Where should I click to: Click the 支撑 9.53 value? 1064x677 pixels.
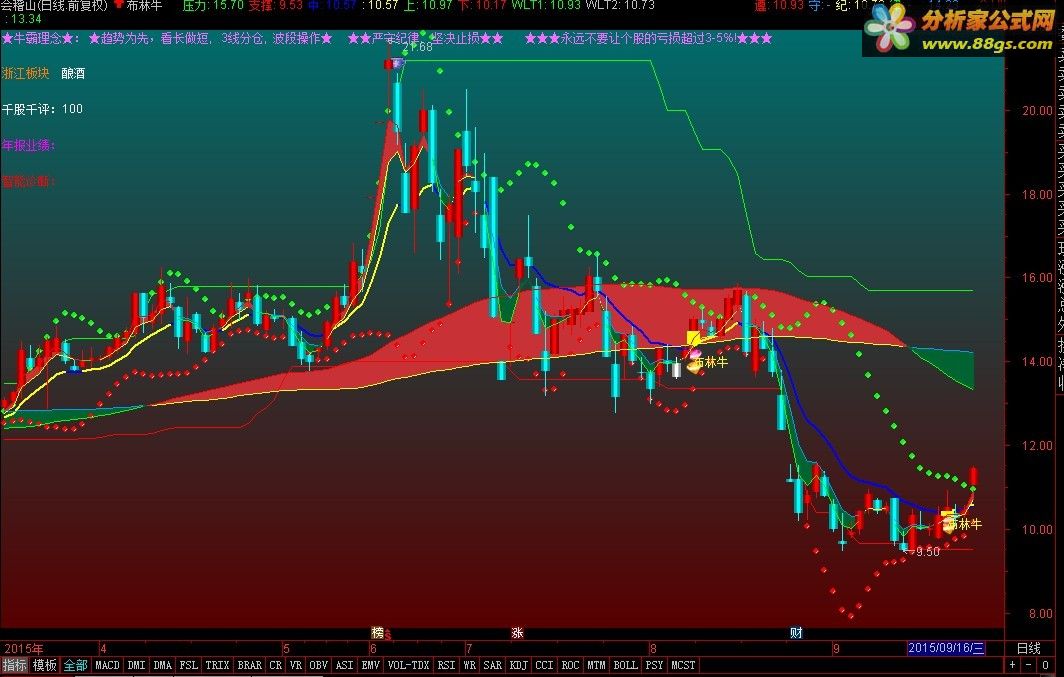point(275,5)
